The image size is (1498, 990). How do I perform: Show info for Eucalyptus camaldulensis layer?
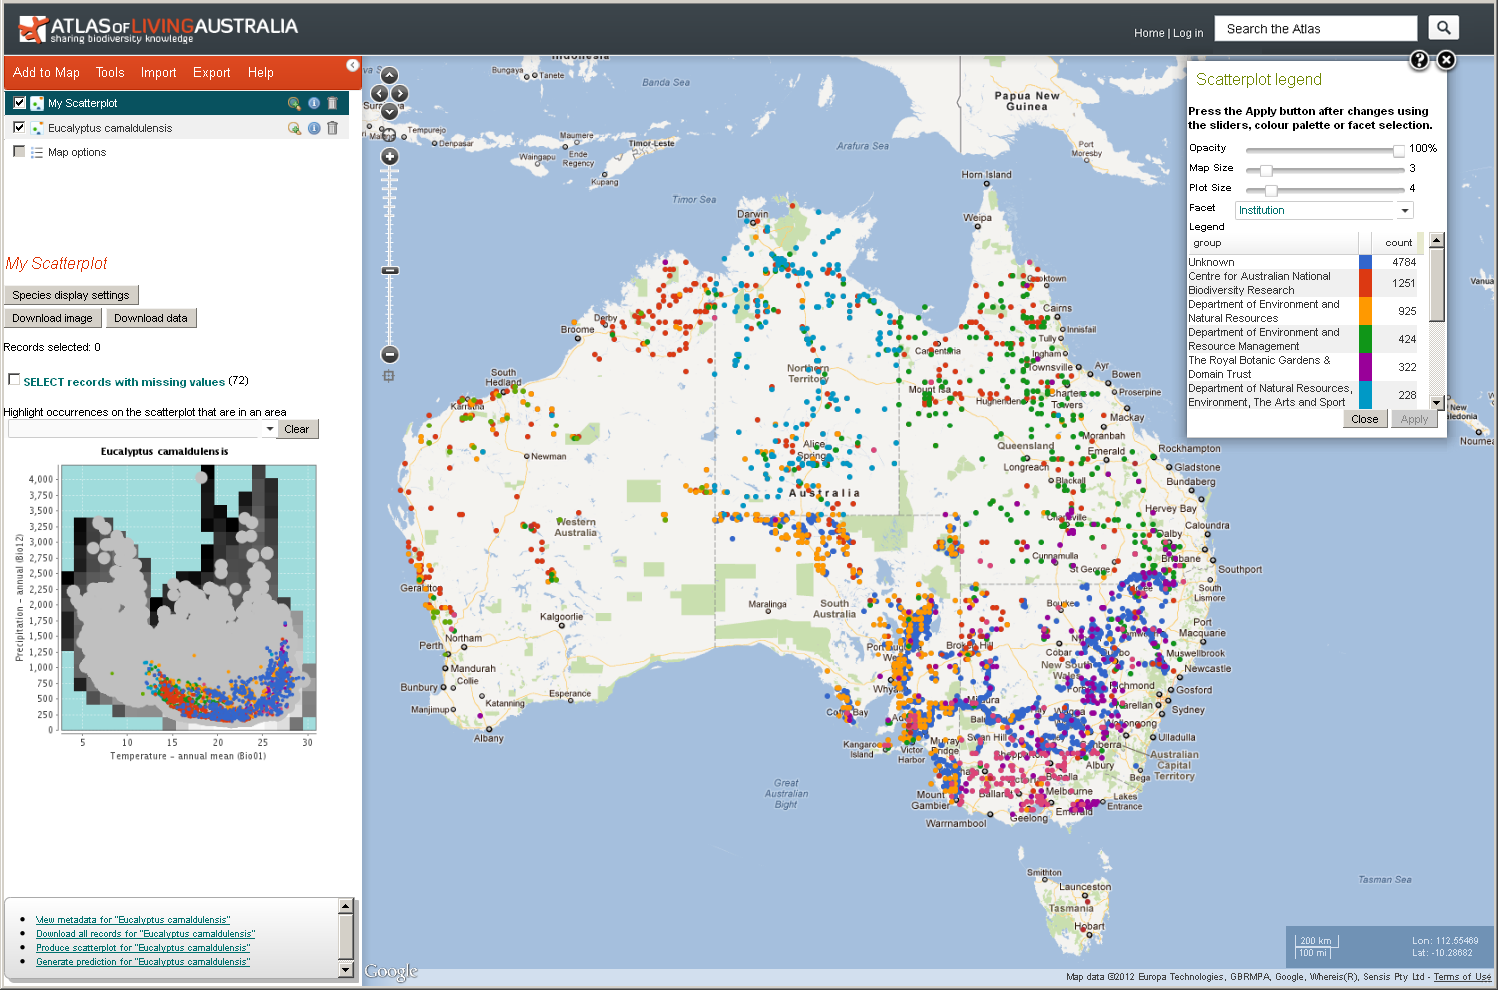click(314, 128)
